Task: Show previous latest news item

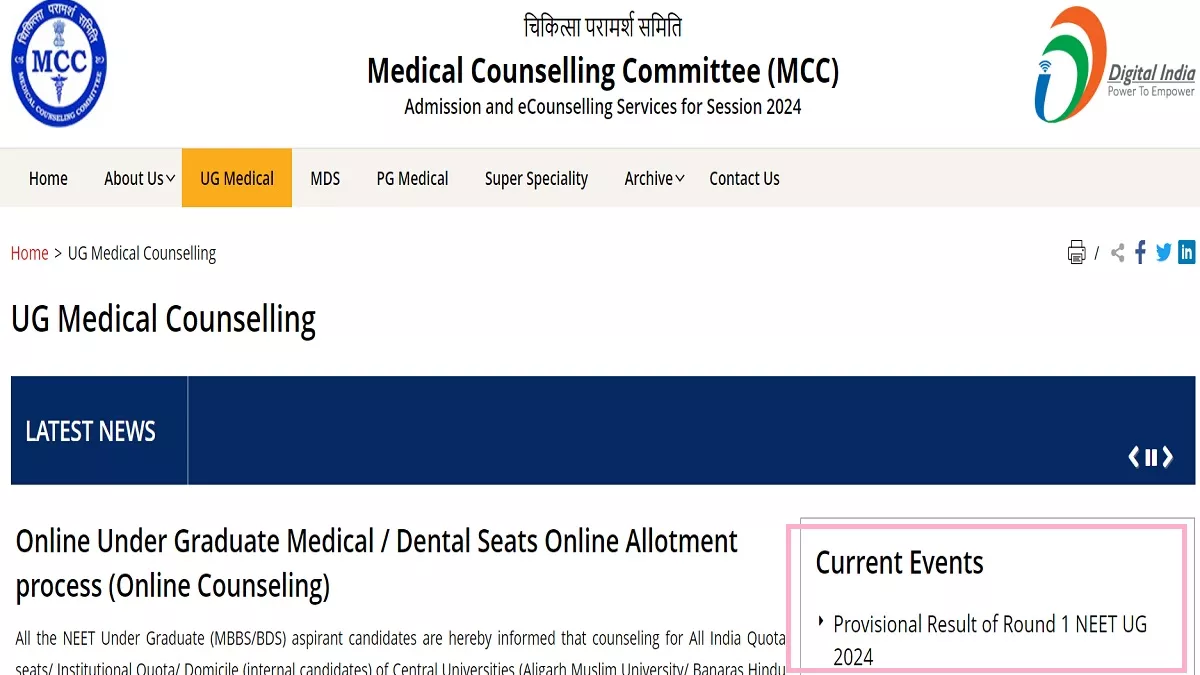Action: (1133, 457)
